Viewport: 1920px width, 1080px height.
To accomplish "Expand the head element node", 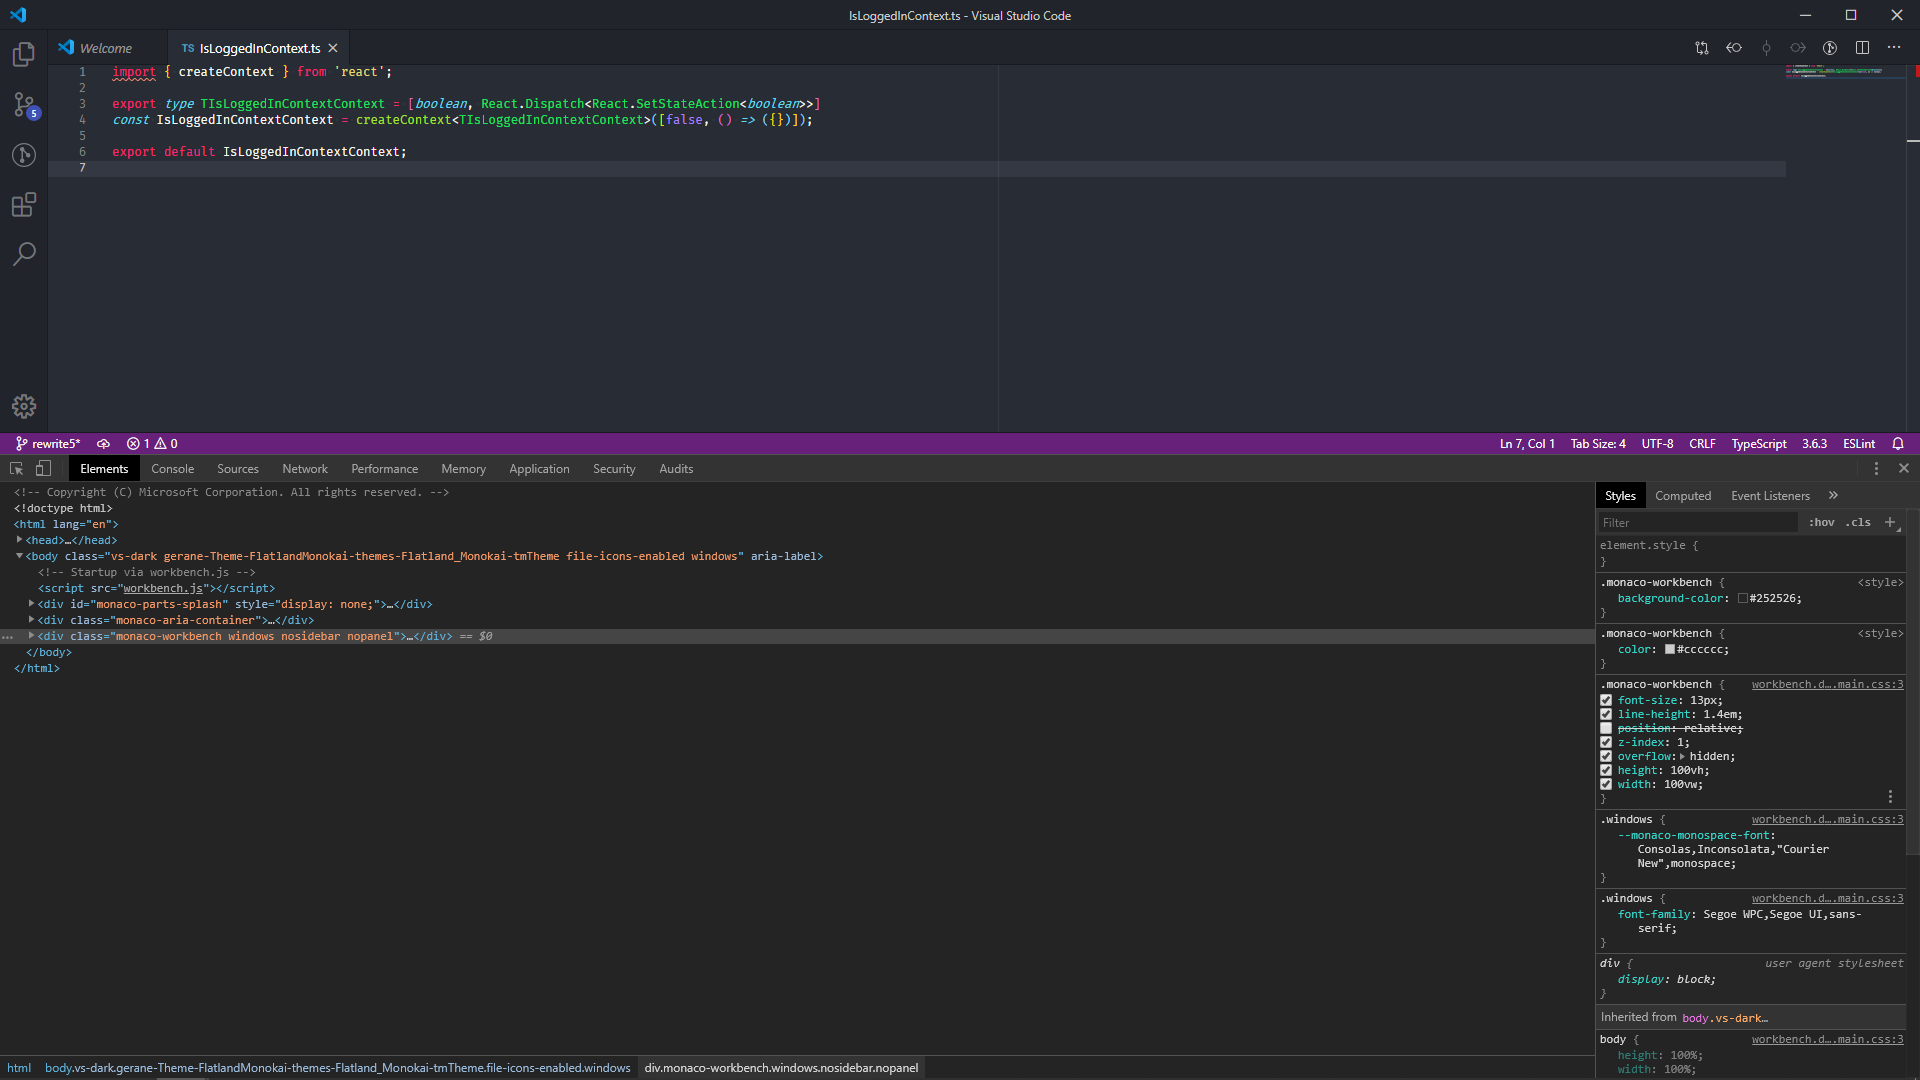I will [x=19, y=540].
